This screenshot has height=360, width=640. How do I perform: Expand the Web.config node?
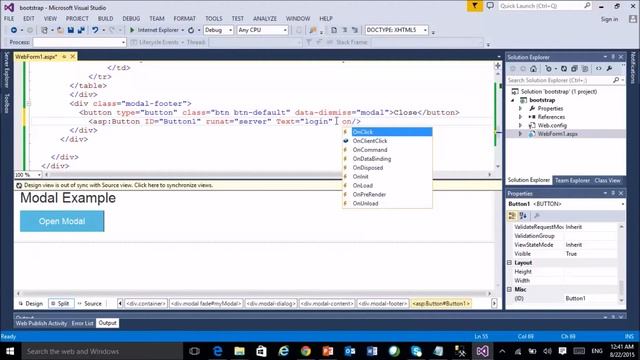(520, 125)
